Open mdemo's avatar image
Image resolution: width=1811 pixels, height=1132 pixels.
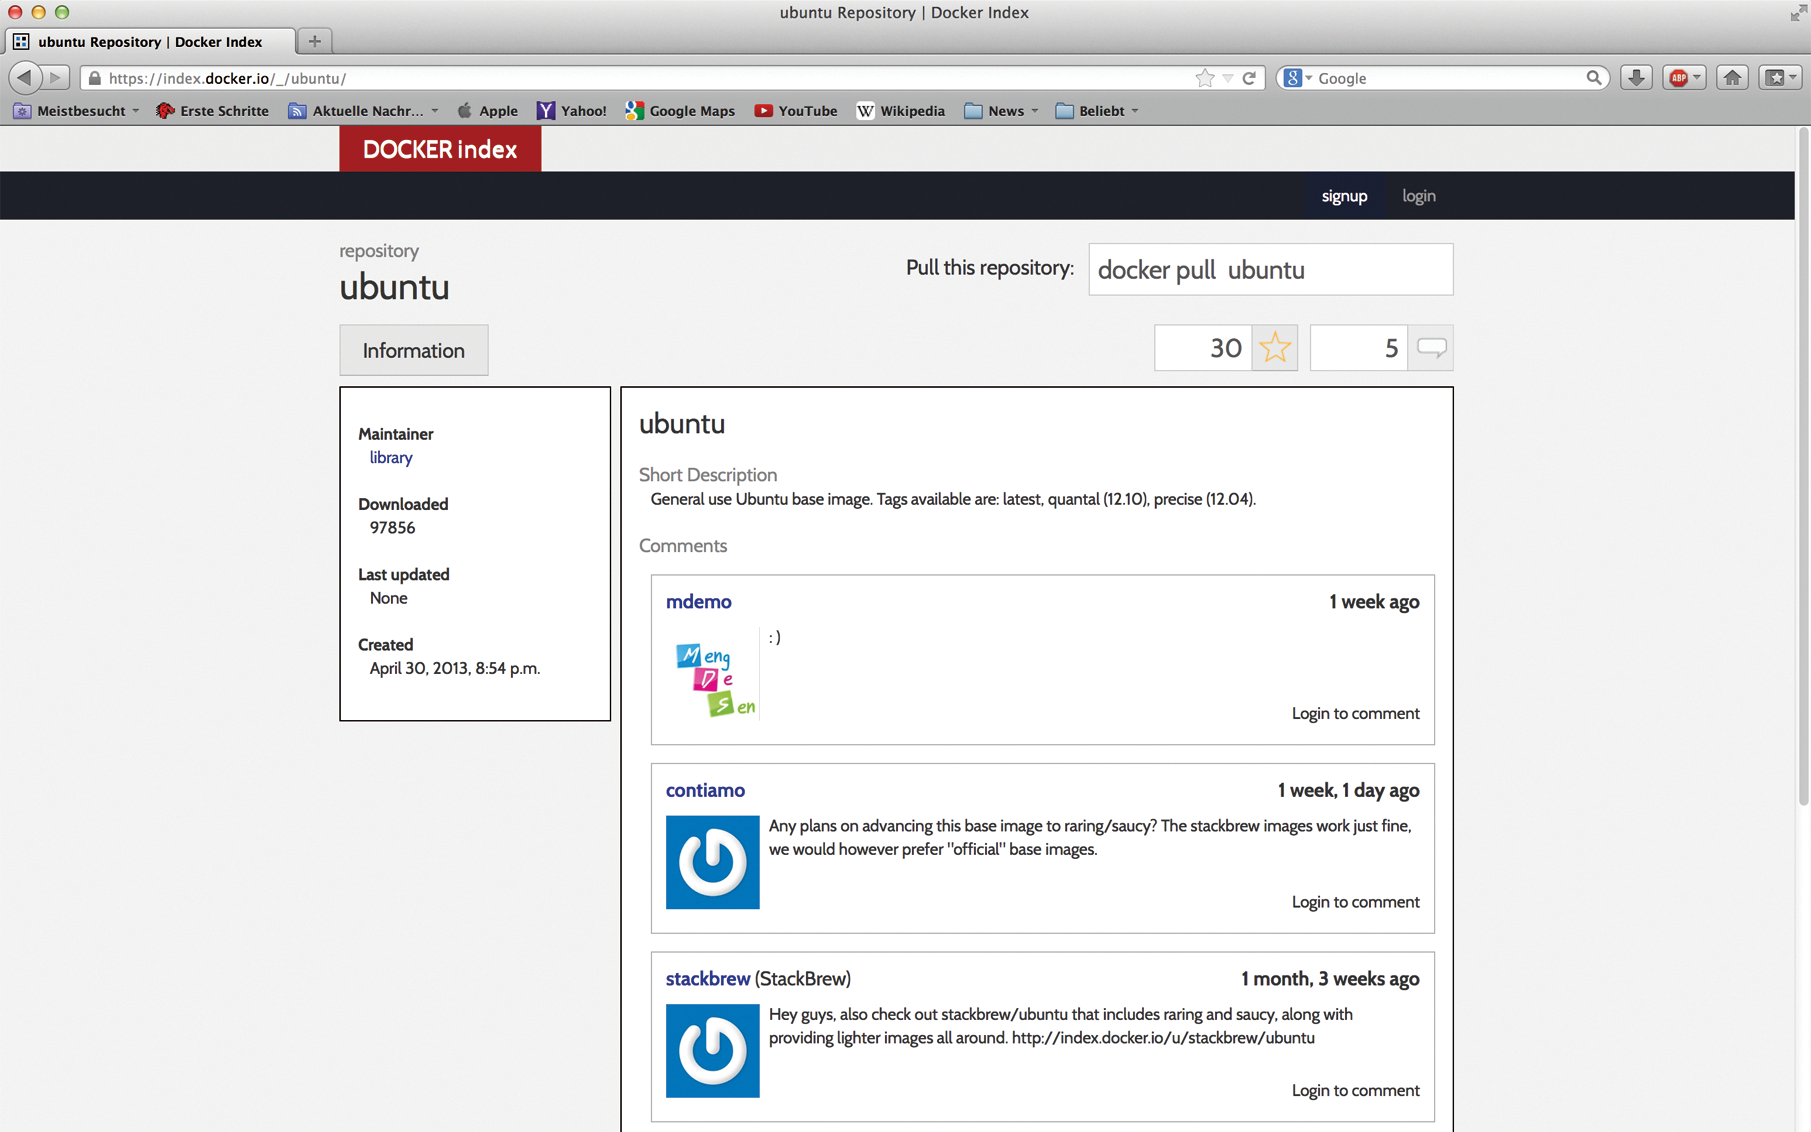[713, 674]
